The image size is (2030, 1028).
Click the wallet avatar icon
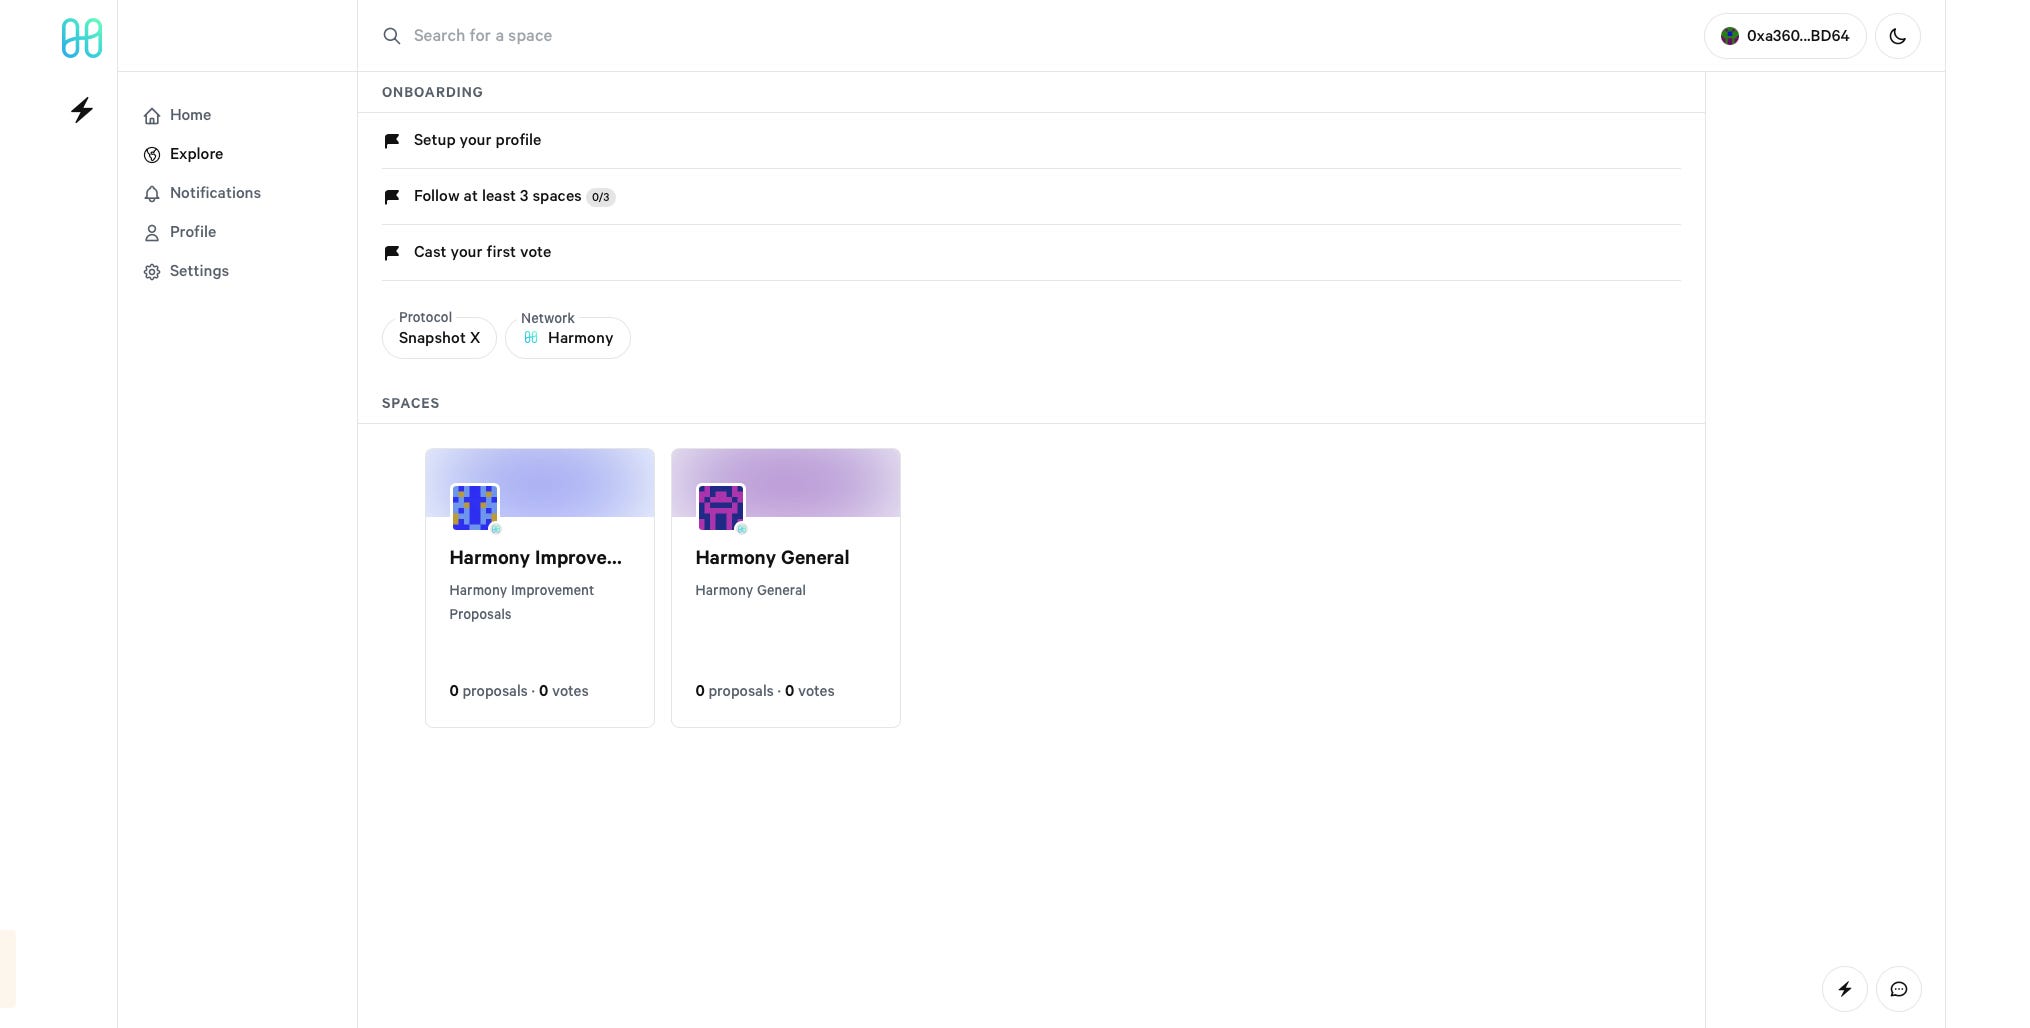[1730, 36]
